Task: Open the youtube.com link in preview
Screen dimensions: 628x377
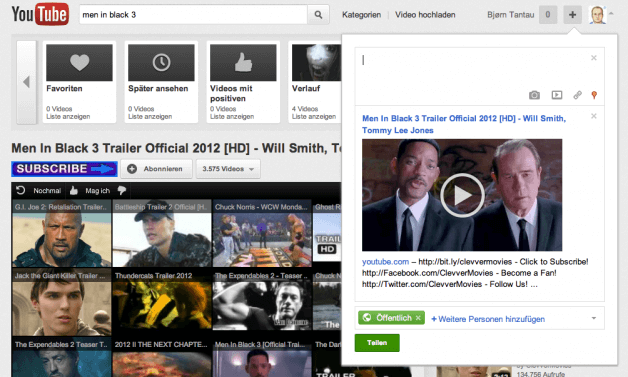Action: click(x=385, y=262)
